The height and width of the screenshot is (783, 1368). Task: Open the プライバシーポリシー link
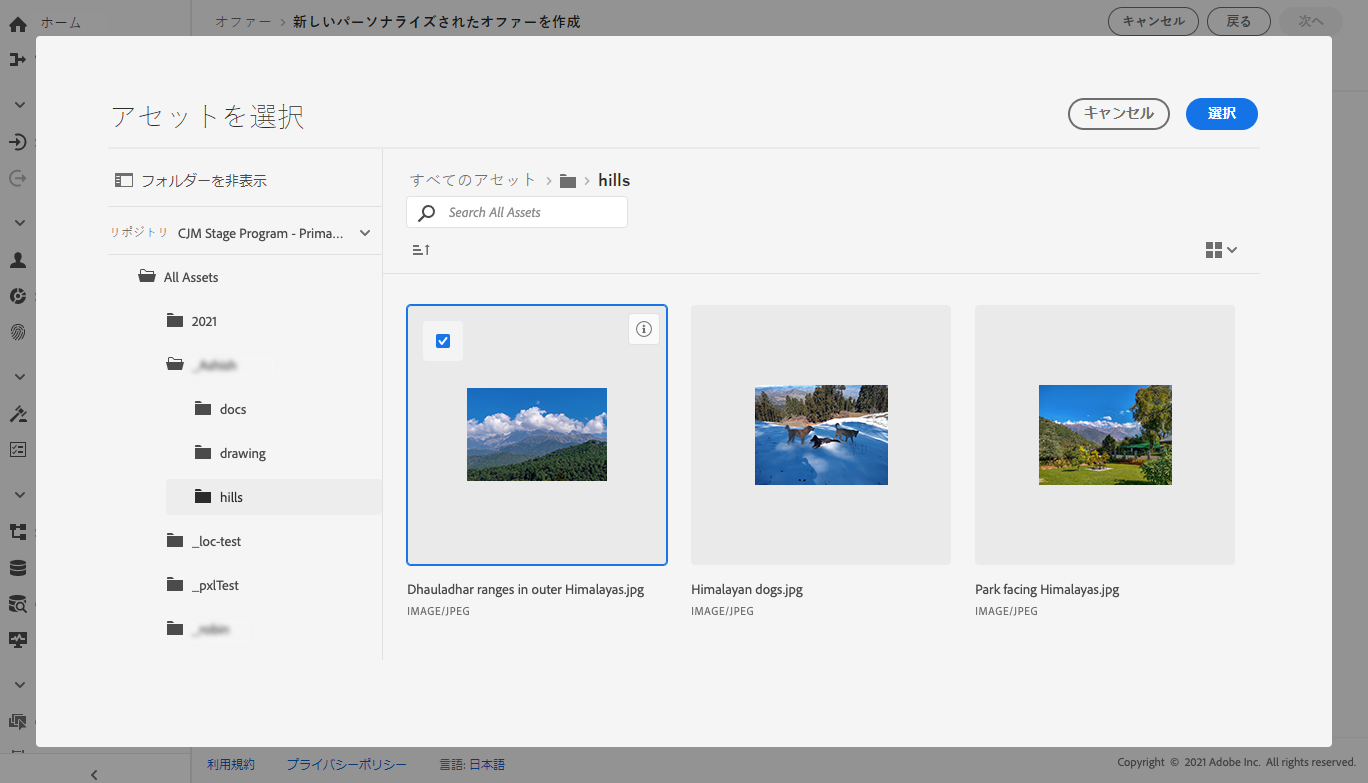click(x=346, y=764)
